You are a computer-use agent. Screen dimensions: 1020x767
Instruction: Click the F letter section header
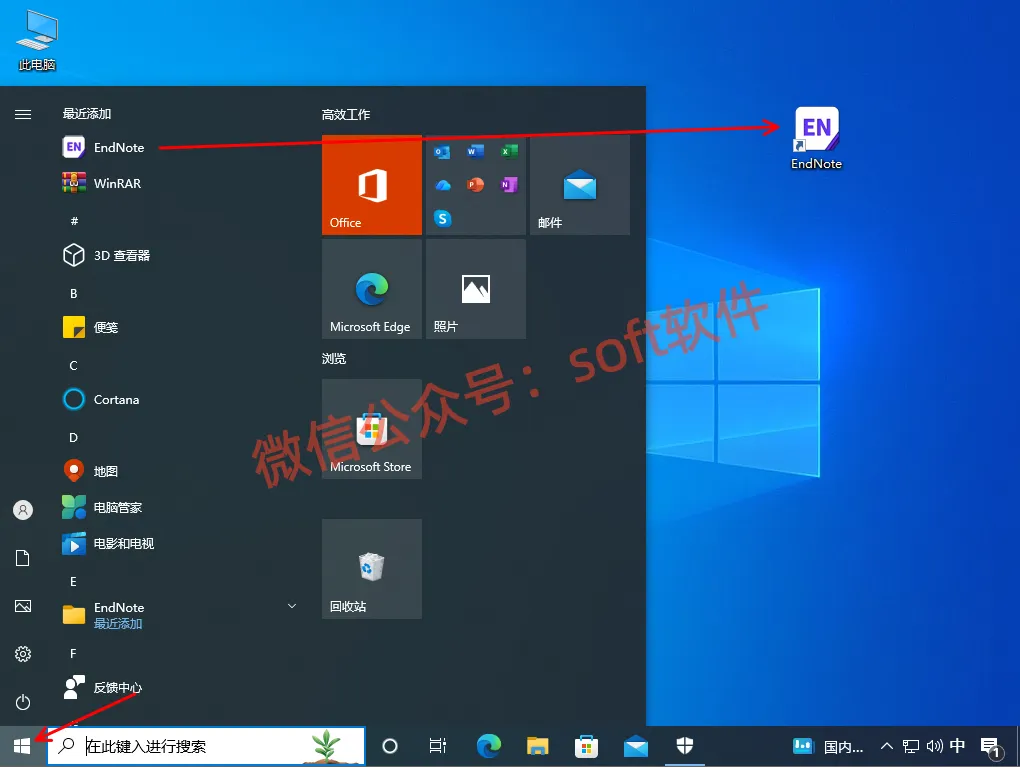74,653
